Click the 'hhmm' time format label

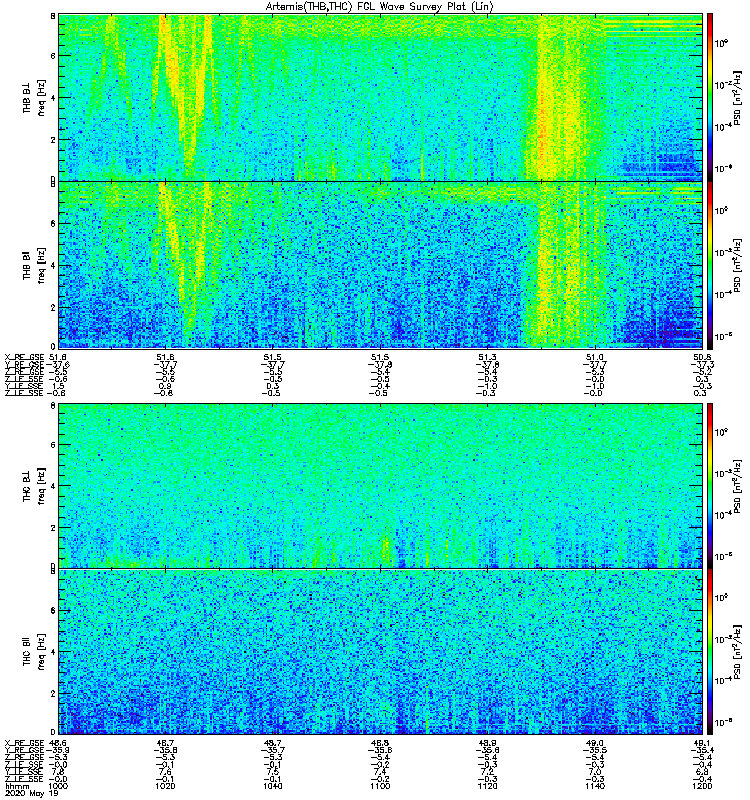(17, 786)
